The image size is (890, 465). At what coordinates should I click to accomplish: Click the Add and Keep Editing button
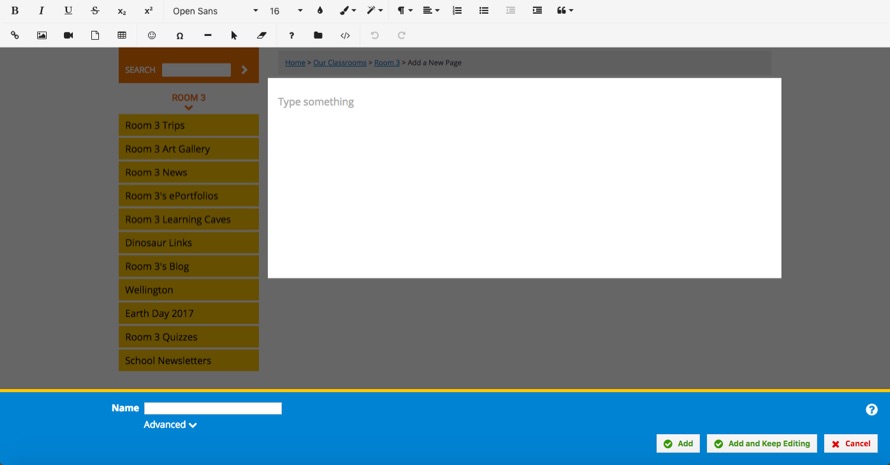[761, 443]
